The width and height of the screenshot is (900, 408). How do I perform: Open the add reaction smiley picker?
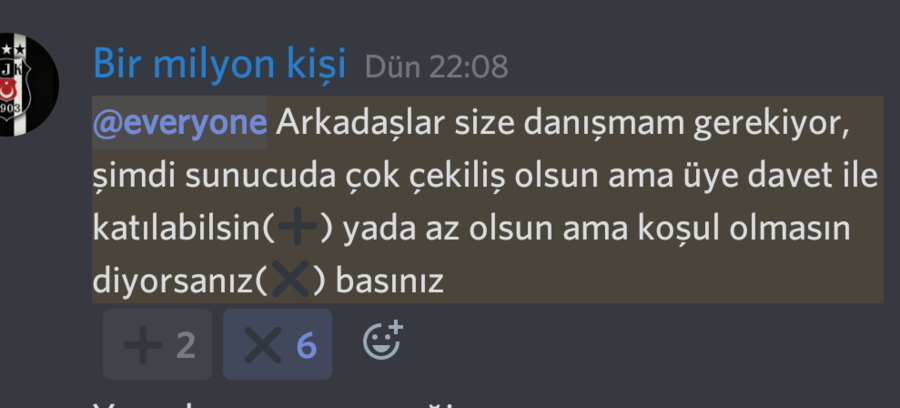click(383, 340)
